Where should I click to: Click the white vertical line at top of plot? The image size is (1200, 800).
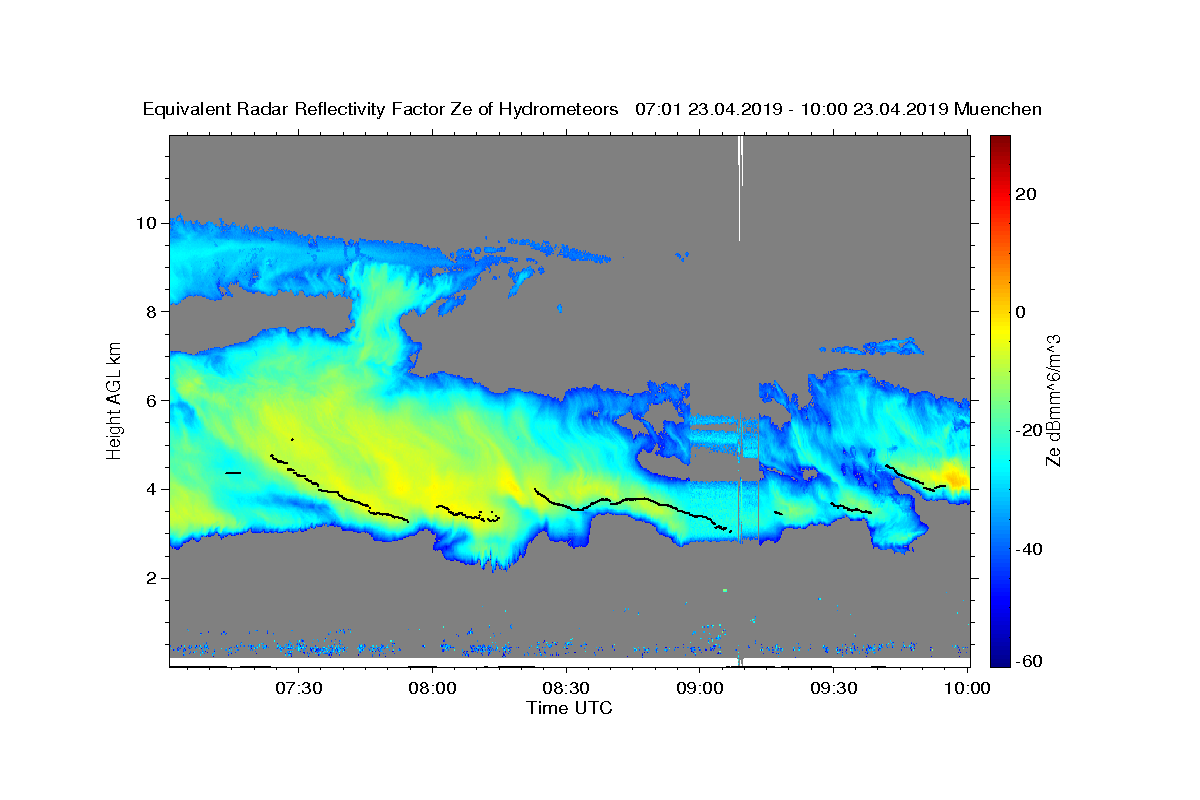coord(740,188)
